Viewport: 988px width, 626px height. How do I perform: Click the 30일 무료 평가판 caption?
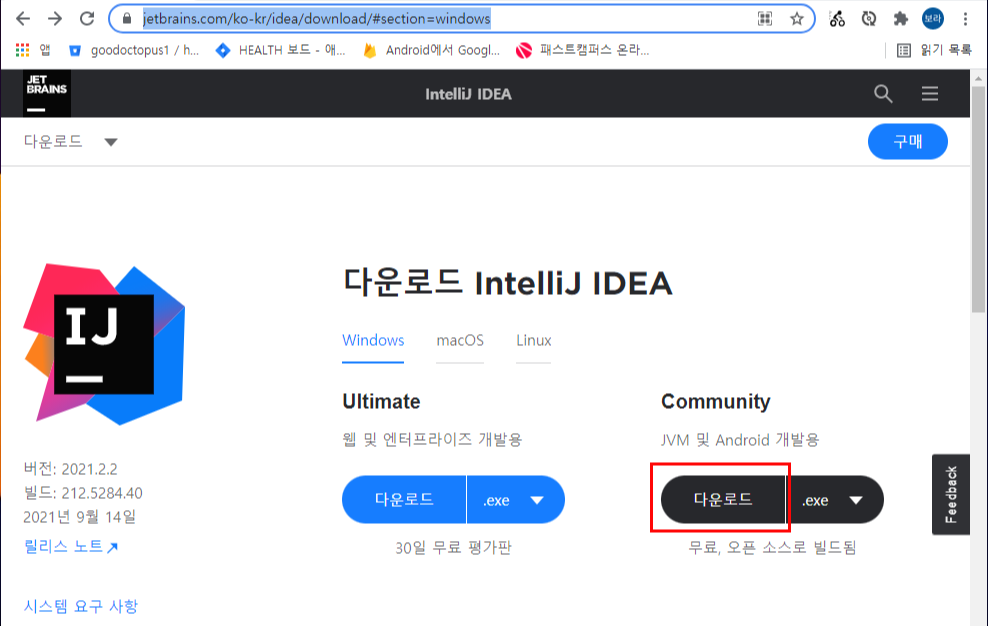click(x=454, y=548)
